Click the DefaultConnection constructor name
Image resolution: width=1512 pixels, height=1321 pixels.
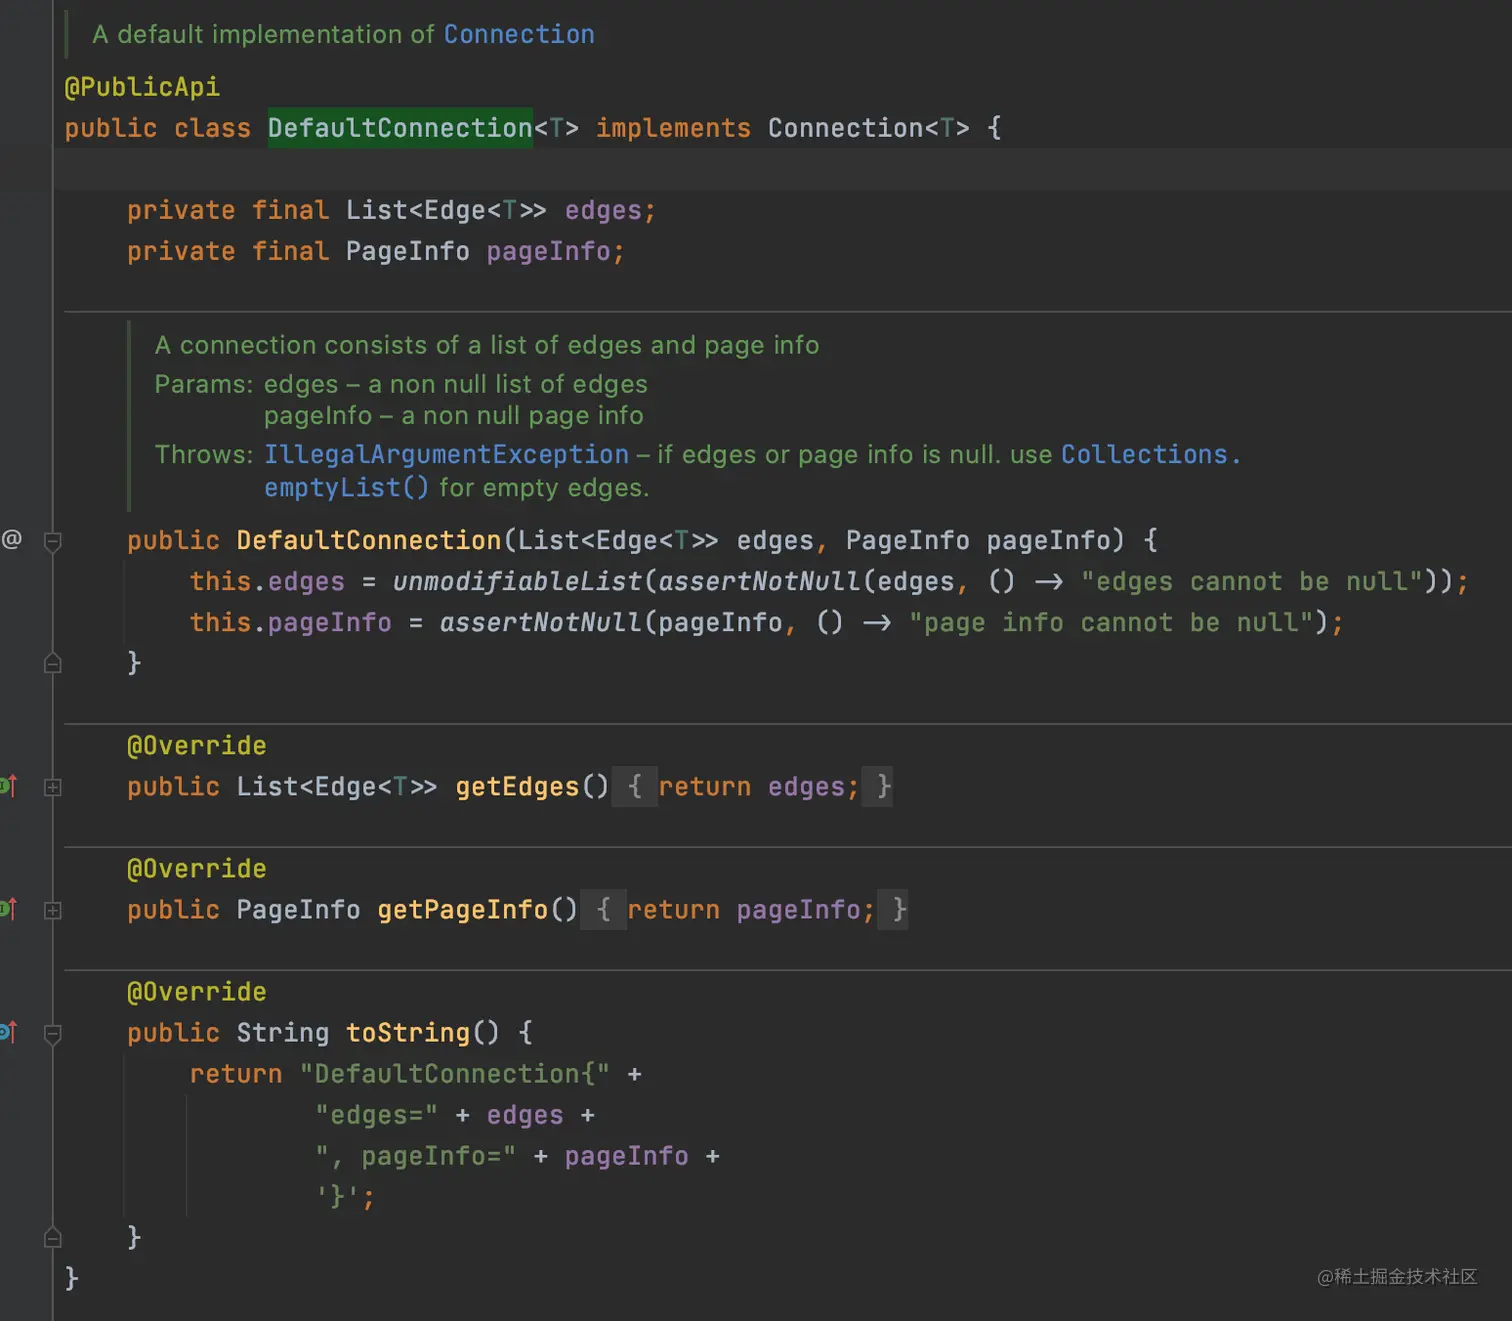tap(369, 540)
